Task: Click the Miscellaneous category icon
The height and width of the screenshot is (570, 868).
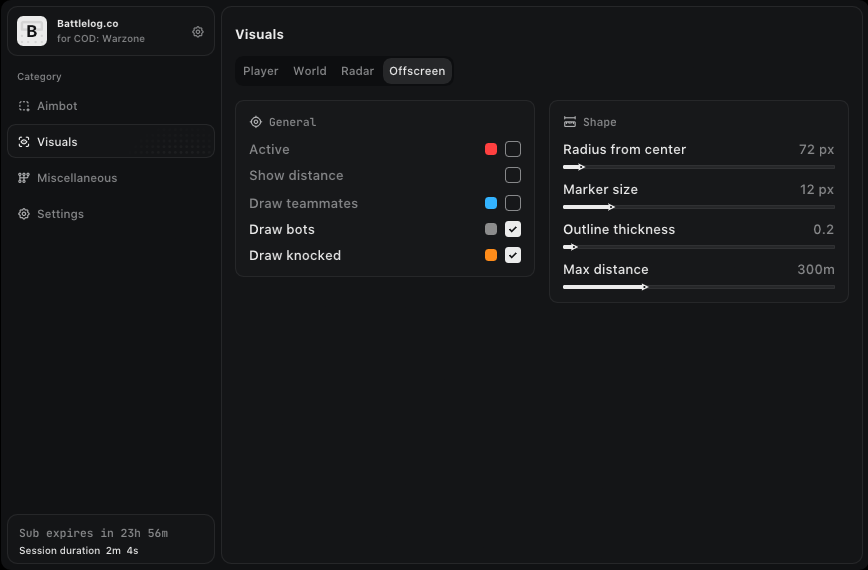Action: [x=24, y=178]
